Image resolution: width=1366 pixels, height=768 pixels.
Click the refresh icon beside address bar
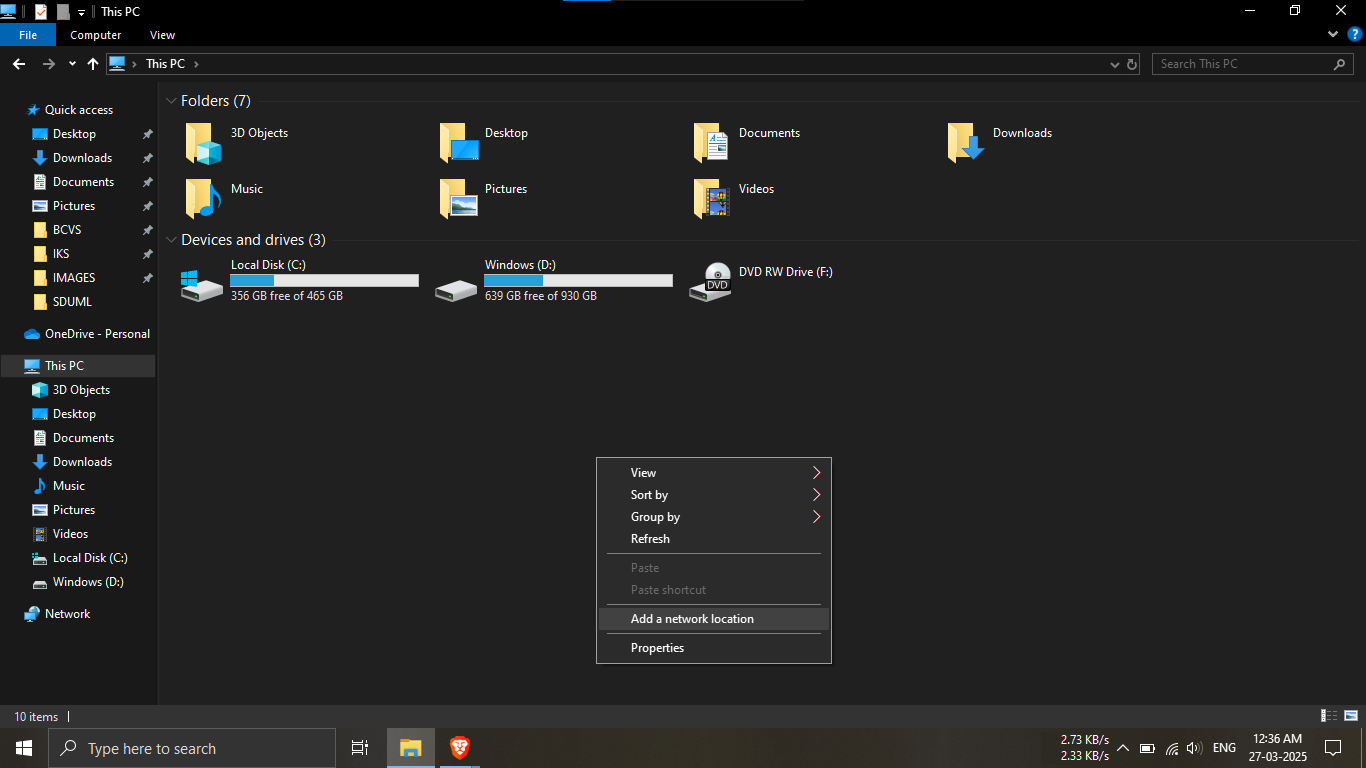tap(1132, 64)
